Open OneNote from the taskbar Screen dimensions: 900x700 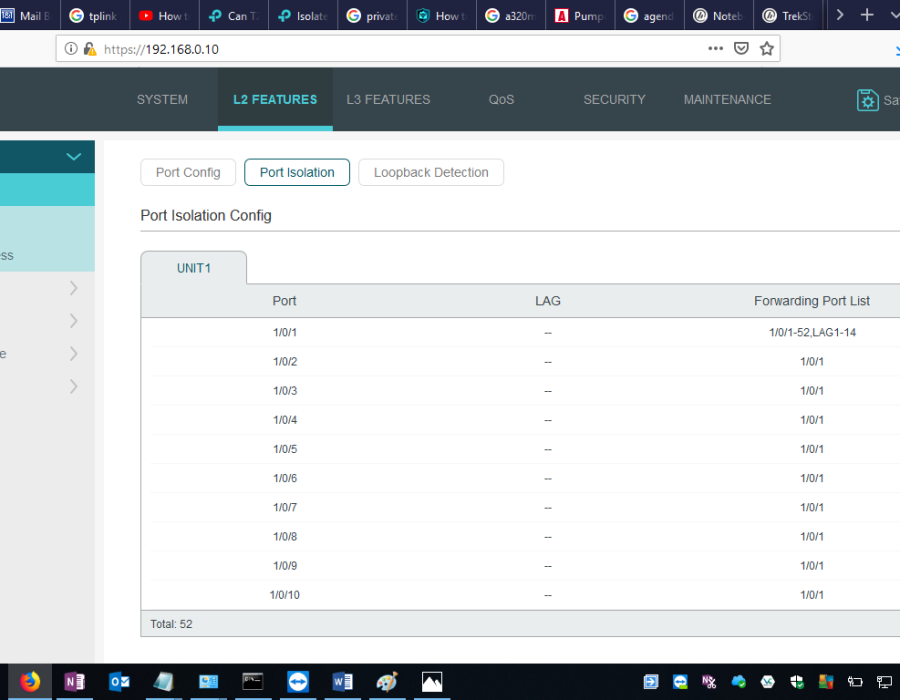75,682
